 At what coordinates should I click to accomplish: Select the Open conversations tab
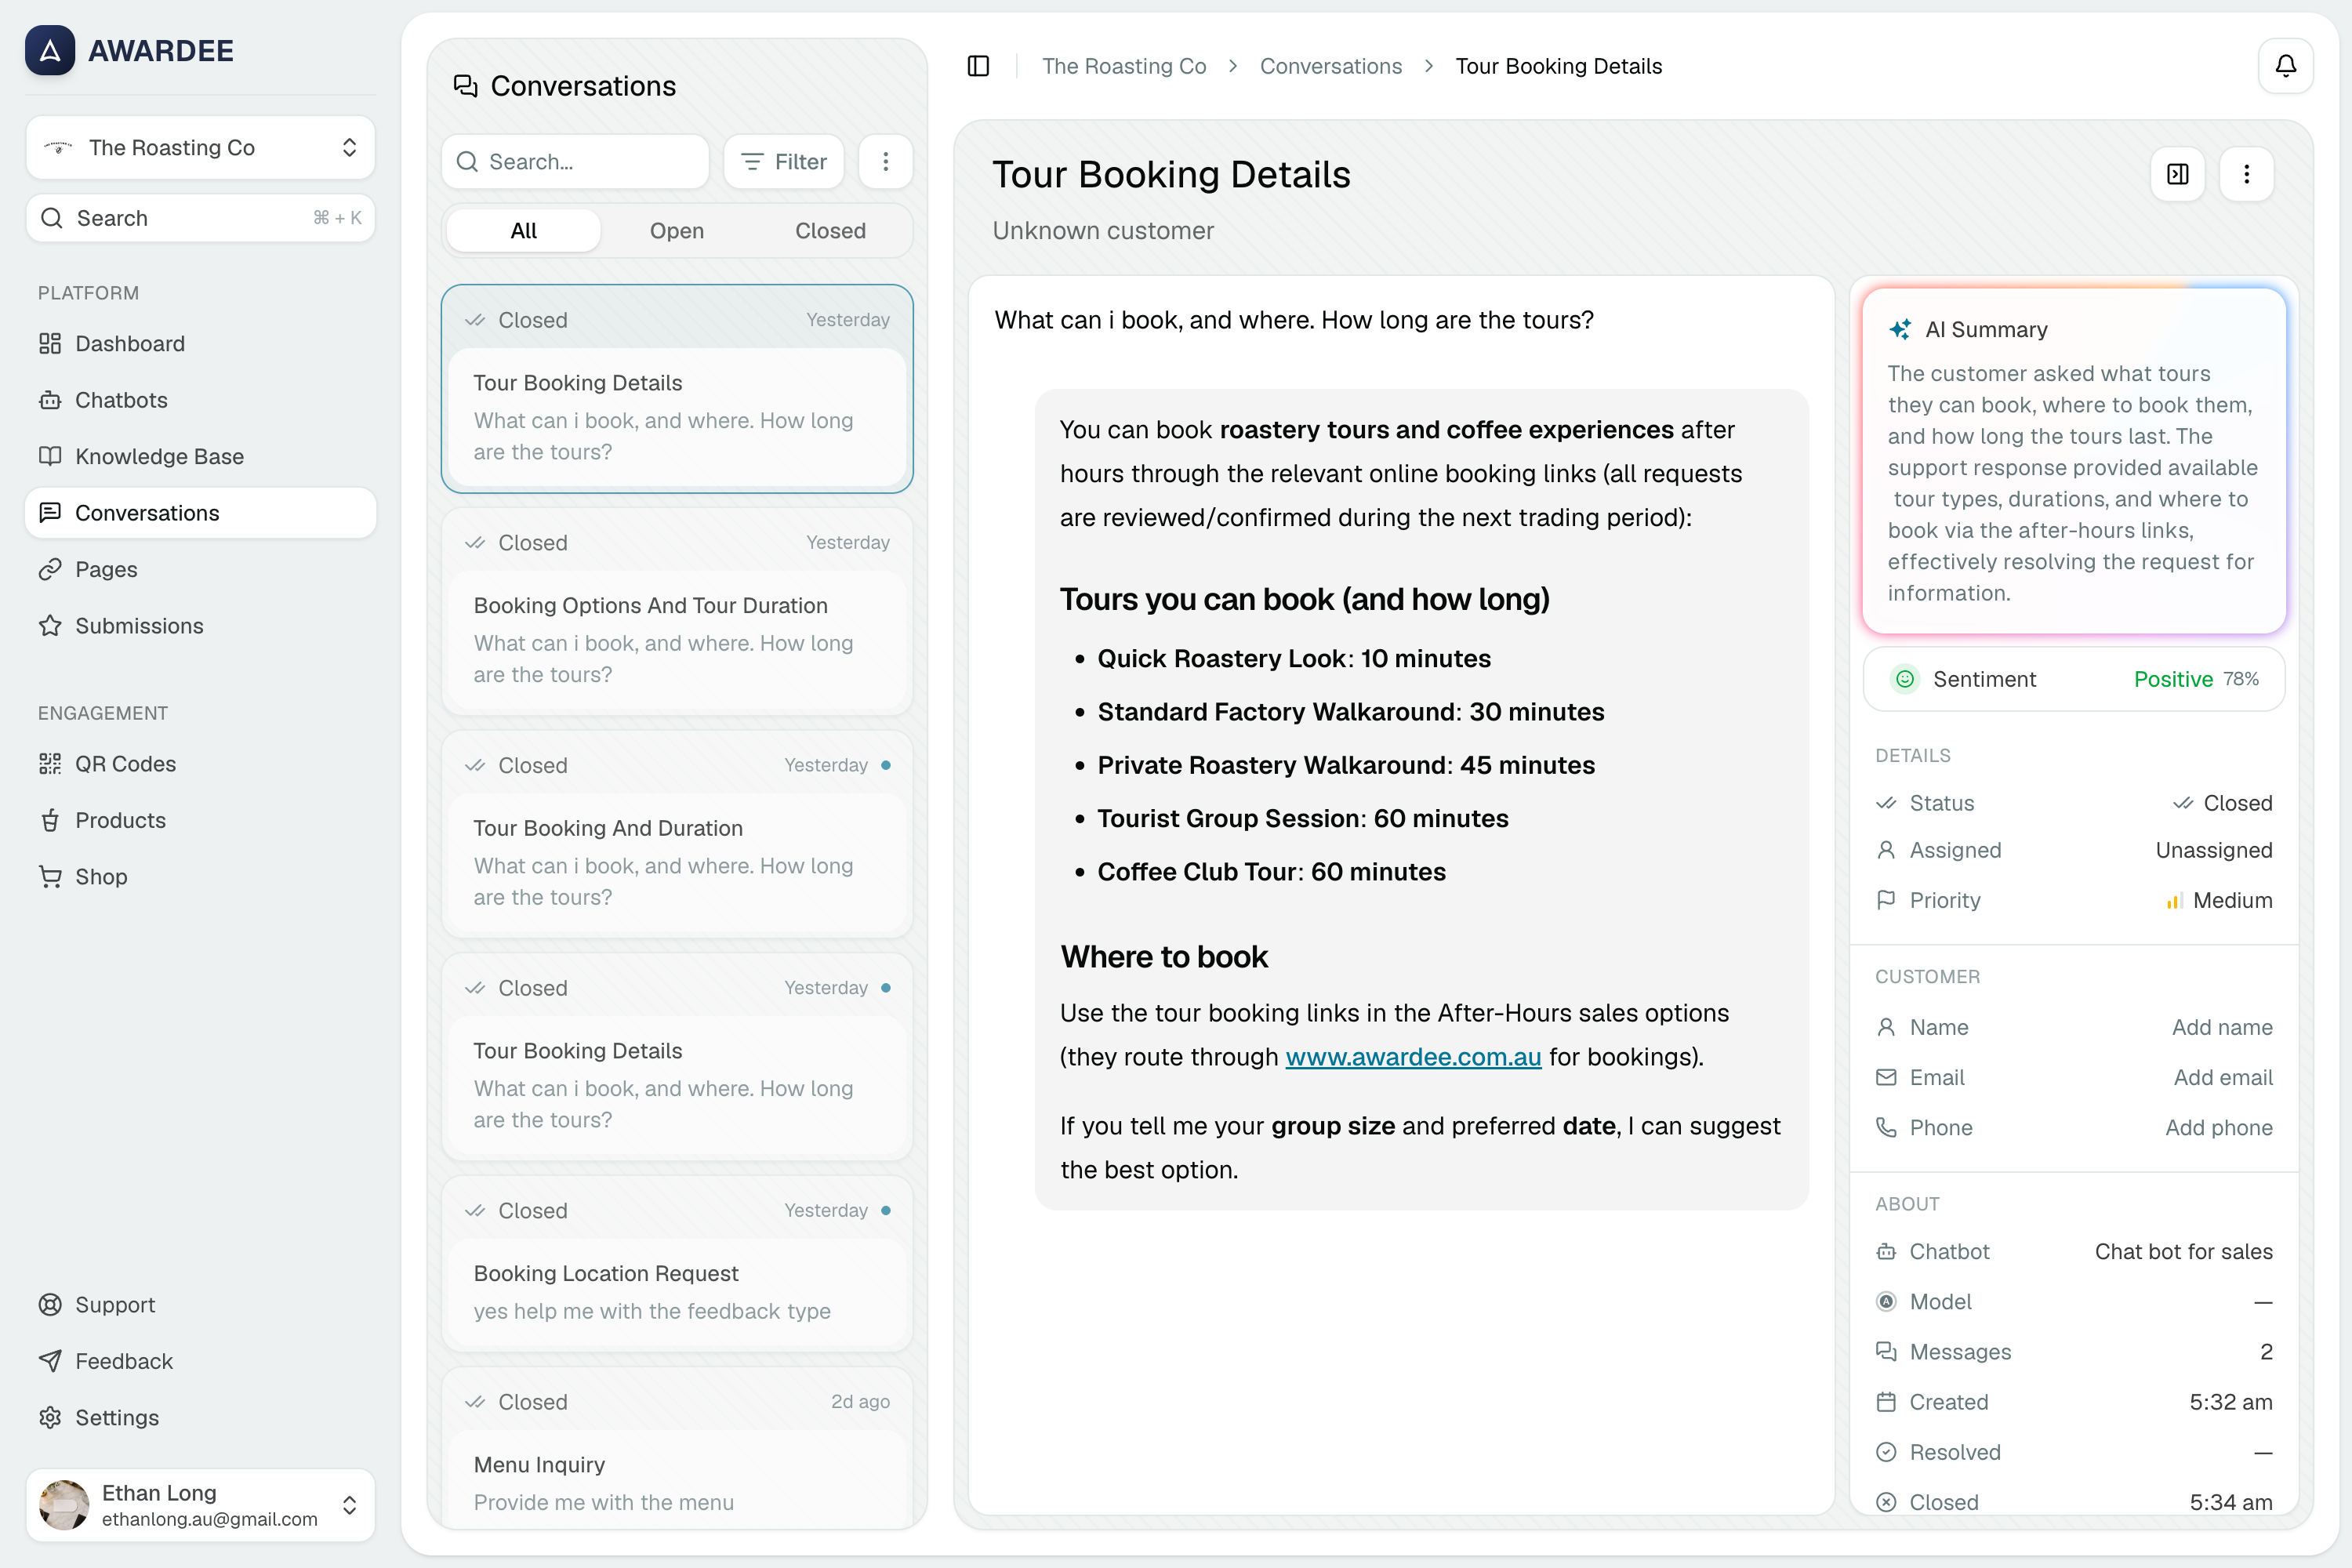coord(677,231)
